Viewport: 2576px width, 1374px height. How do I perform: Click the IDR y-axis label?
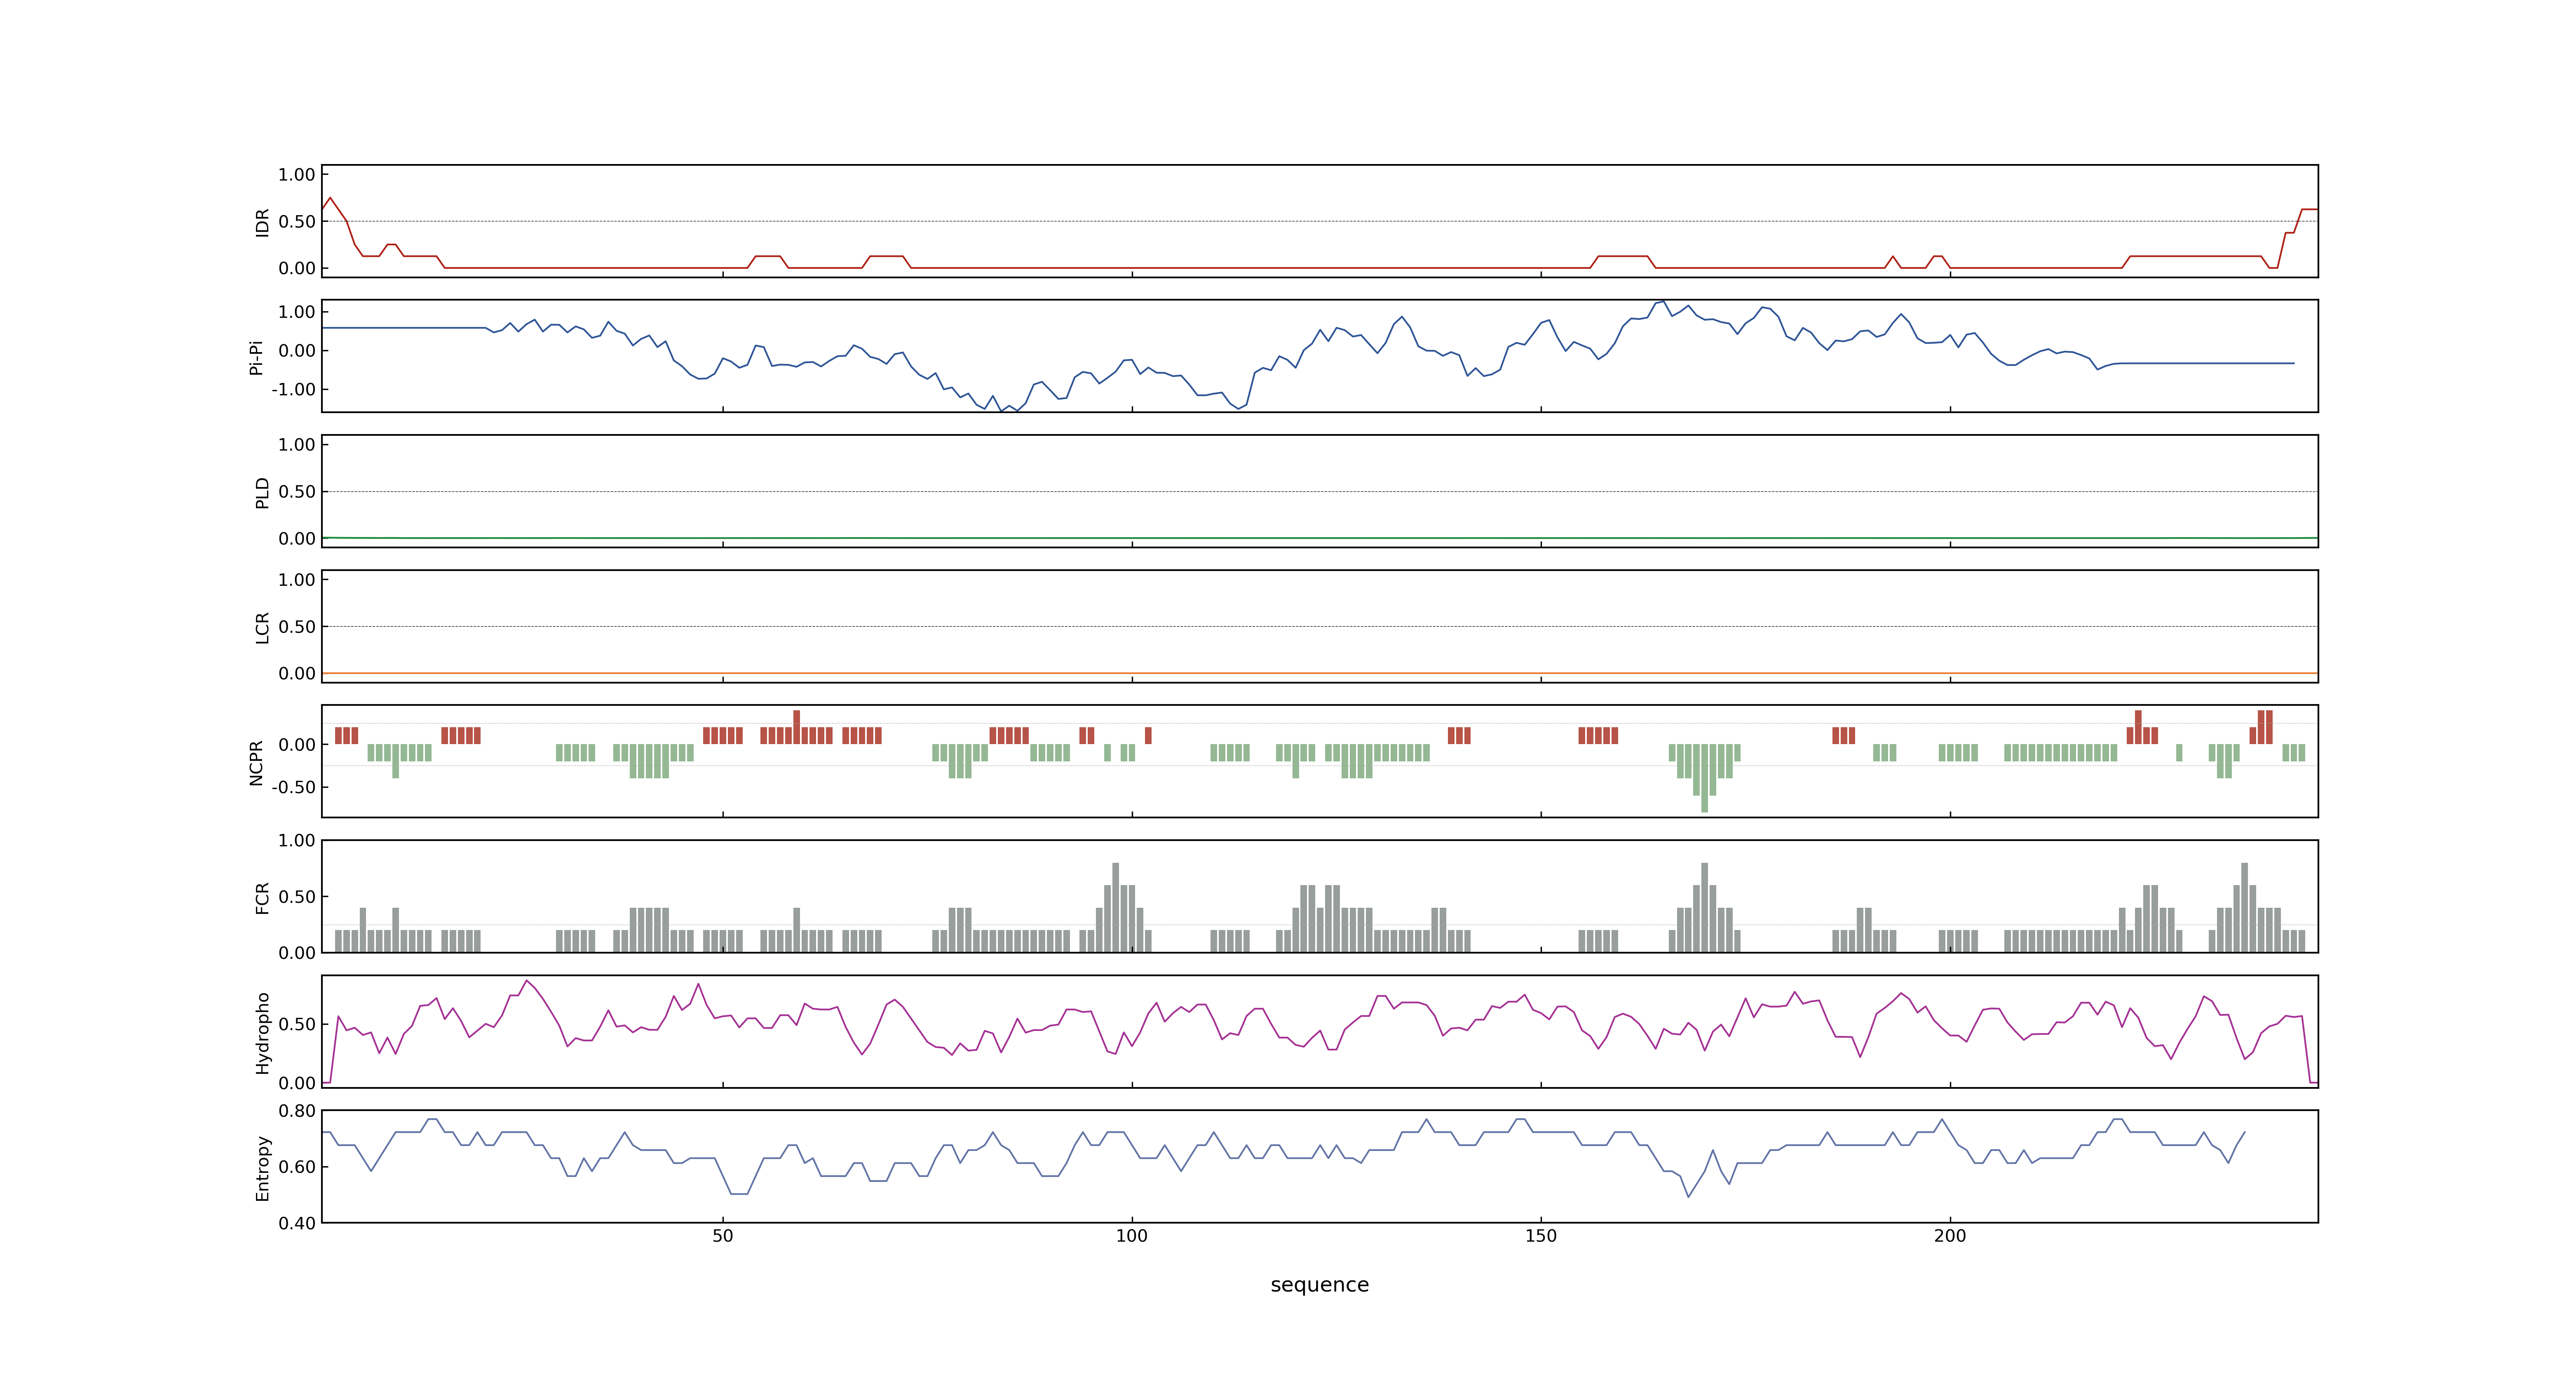263,222
